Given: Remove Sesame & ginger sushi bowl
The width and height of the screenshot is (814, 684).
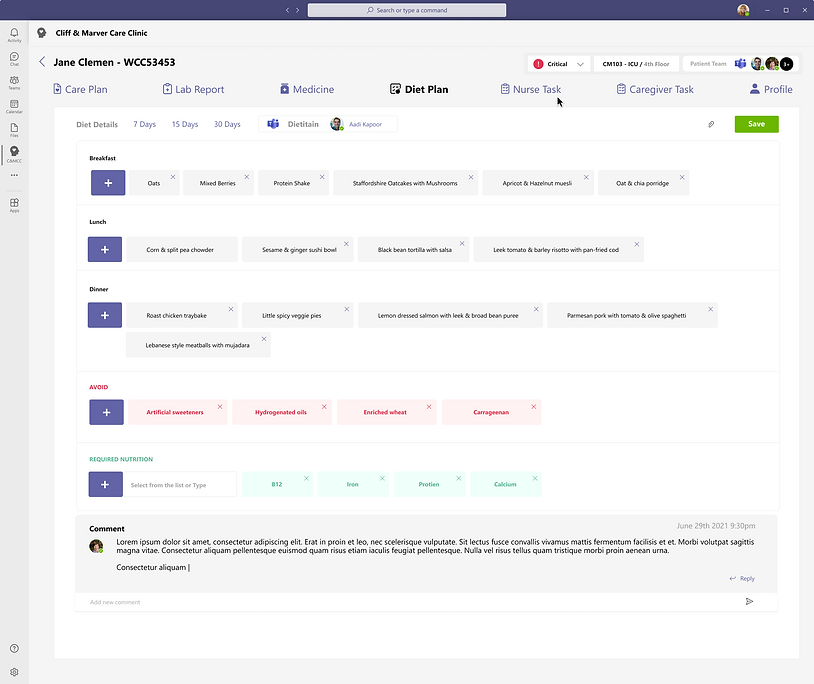Looking at the screenshot, I should [x=346, y=243].
